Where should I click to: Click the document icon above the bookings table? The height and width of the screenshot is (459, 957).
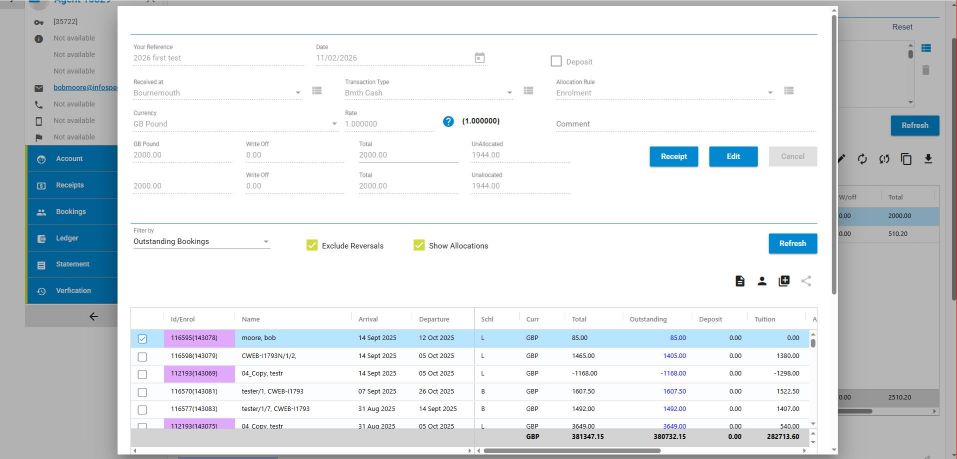[740, 281]
